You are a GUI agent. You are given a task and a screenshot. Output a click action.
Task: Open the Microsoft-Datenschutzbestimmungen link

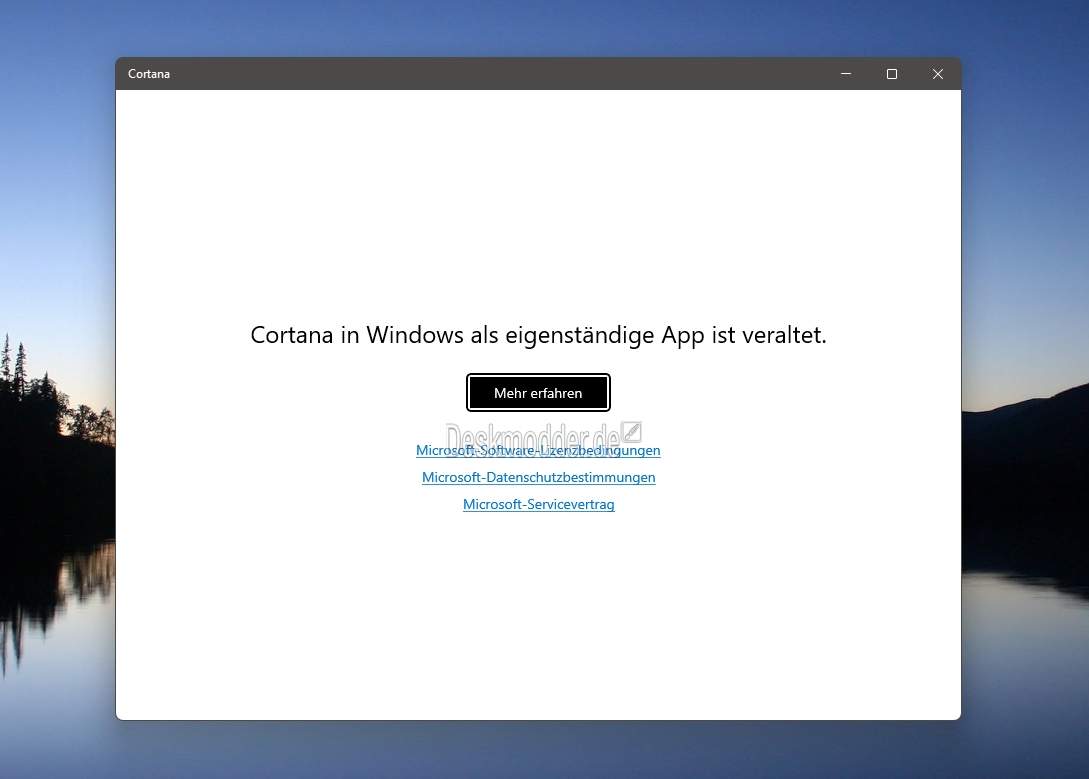(538, 478)
